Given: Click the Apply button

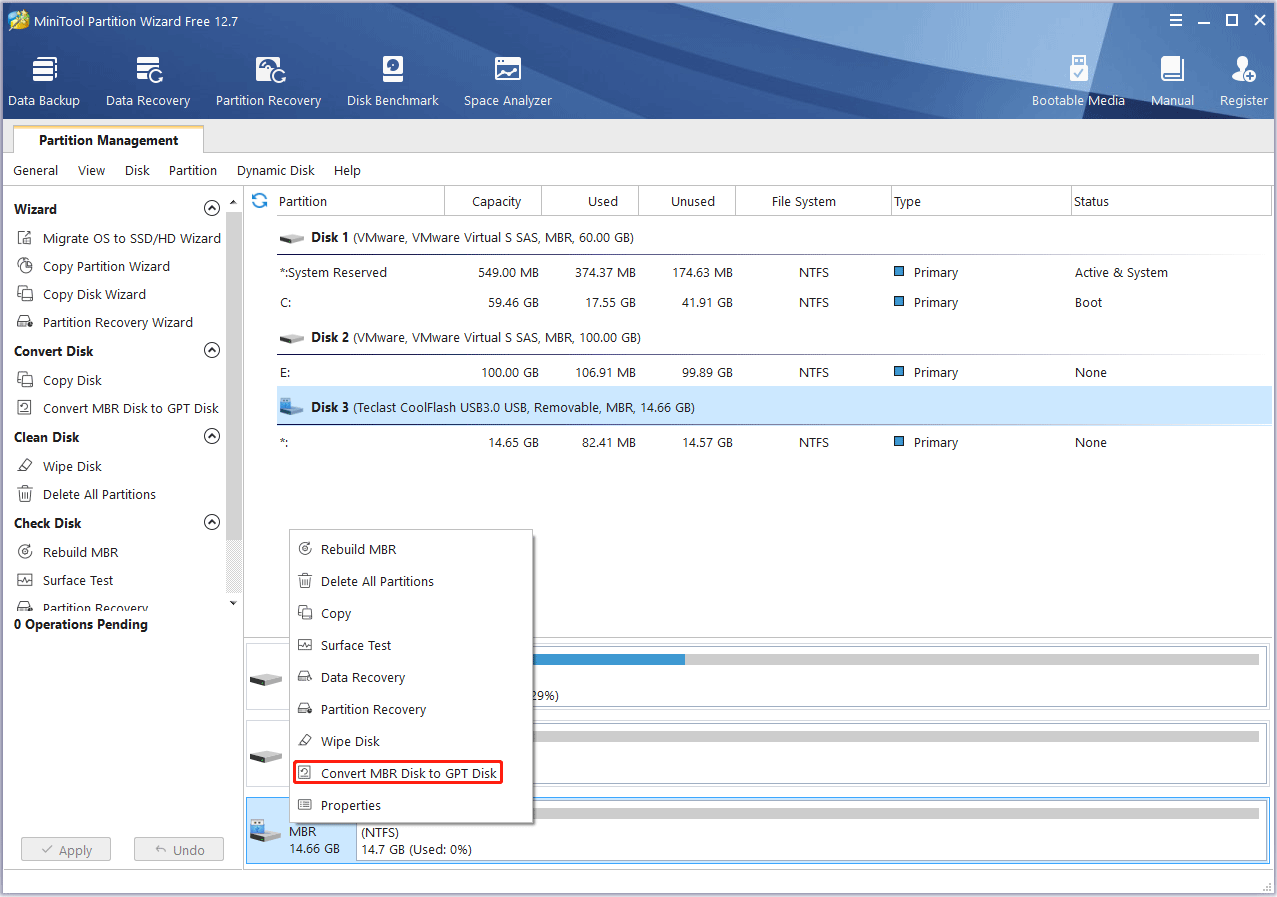Looking at the screenshot, I should (65, 849).
